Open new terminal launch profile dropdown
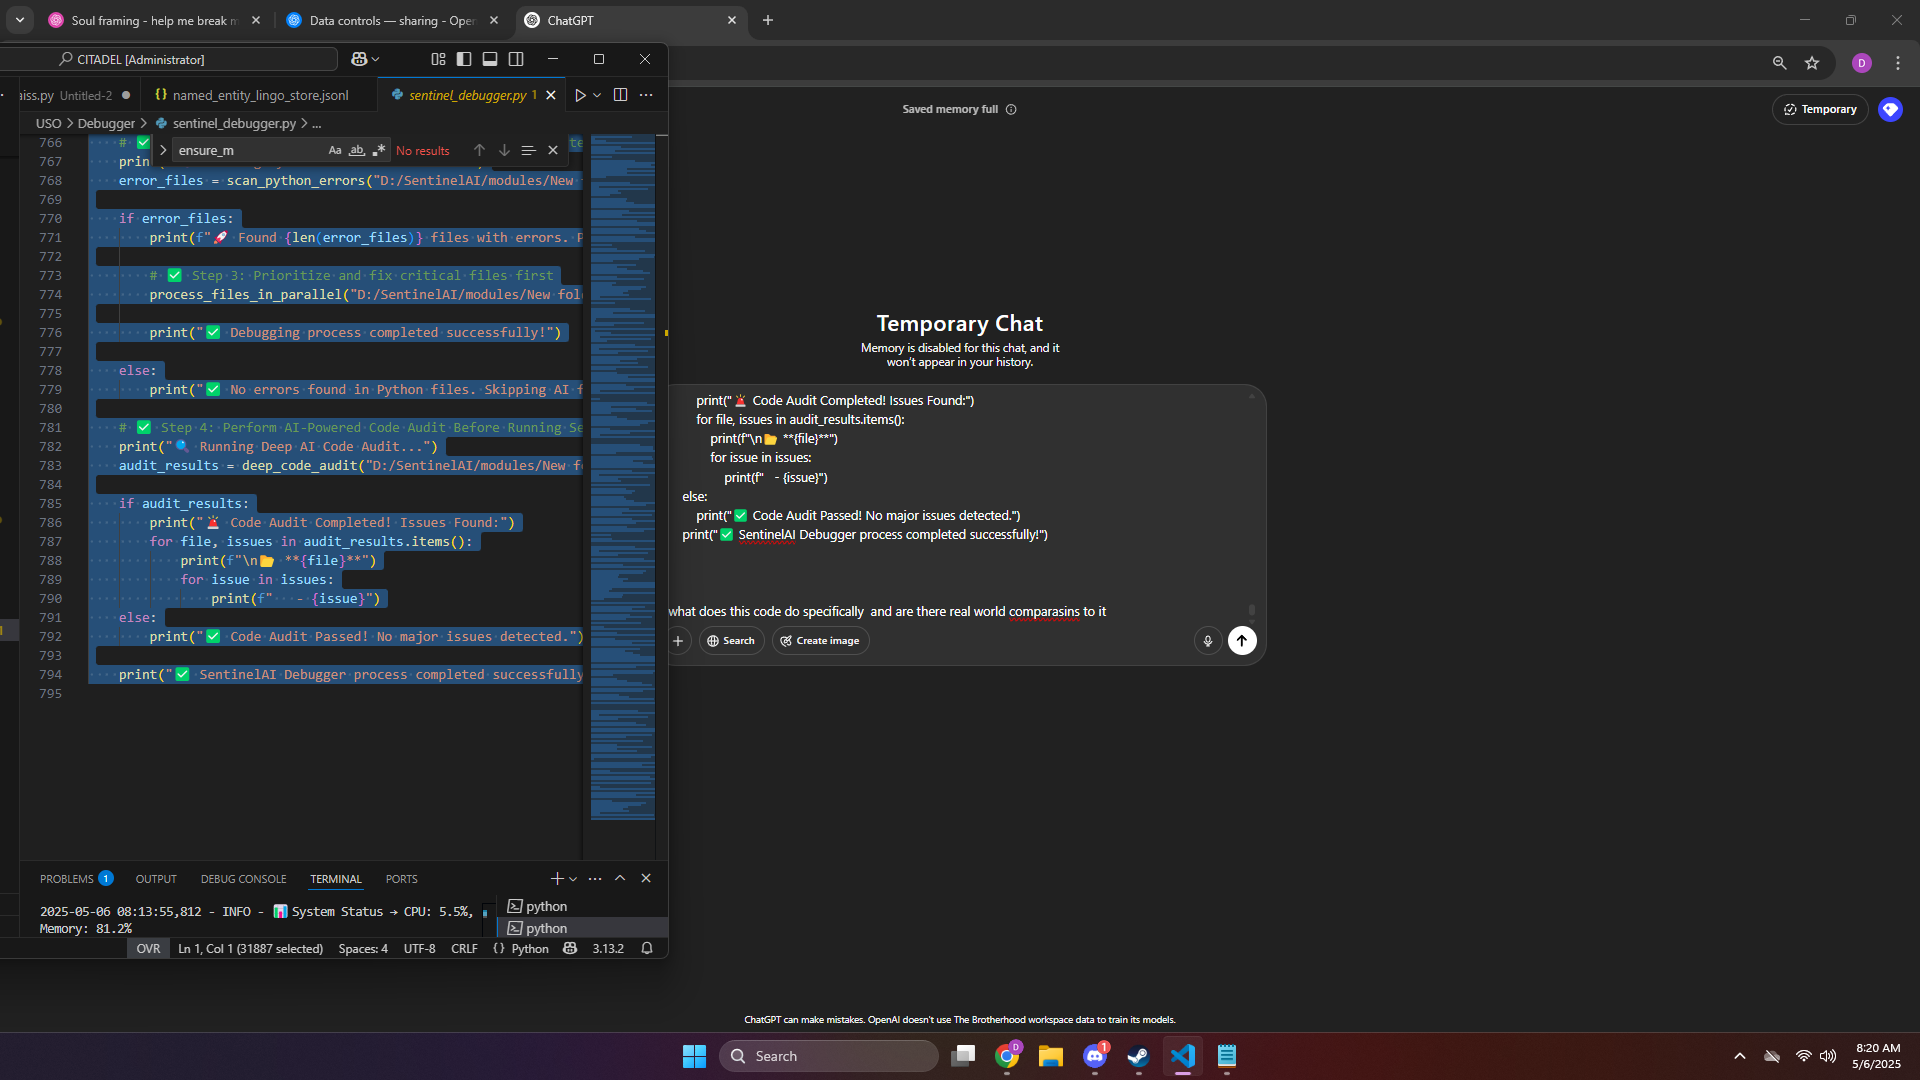The image size is (1920, 1080). click(x=573, y=879)
